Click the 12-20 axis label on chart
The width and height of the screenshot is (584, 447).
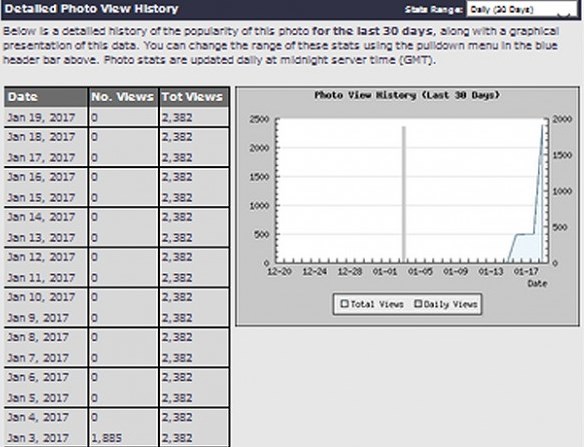[280, 272]
